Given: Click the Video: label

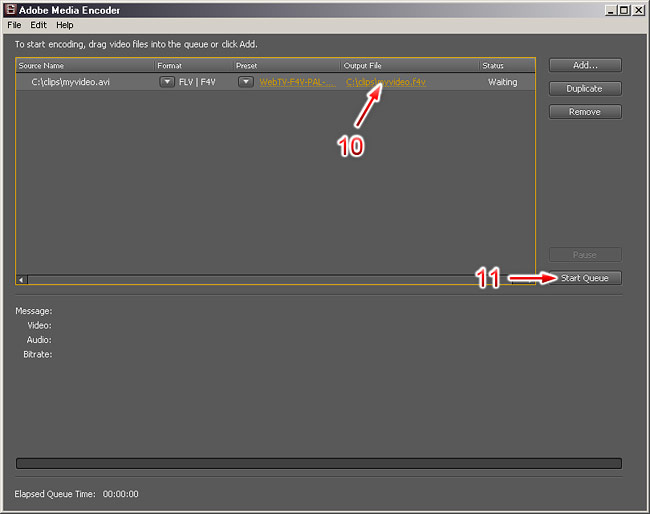Looking at the screenshot, I should (39, 325).
